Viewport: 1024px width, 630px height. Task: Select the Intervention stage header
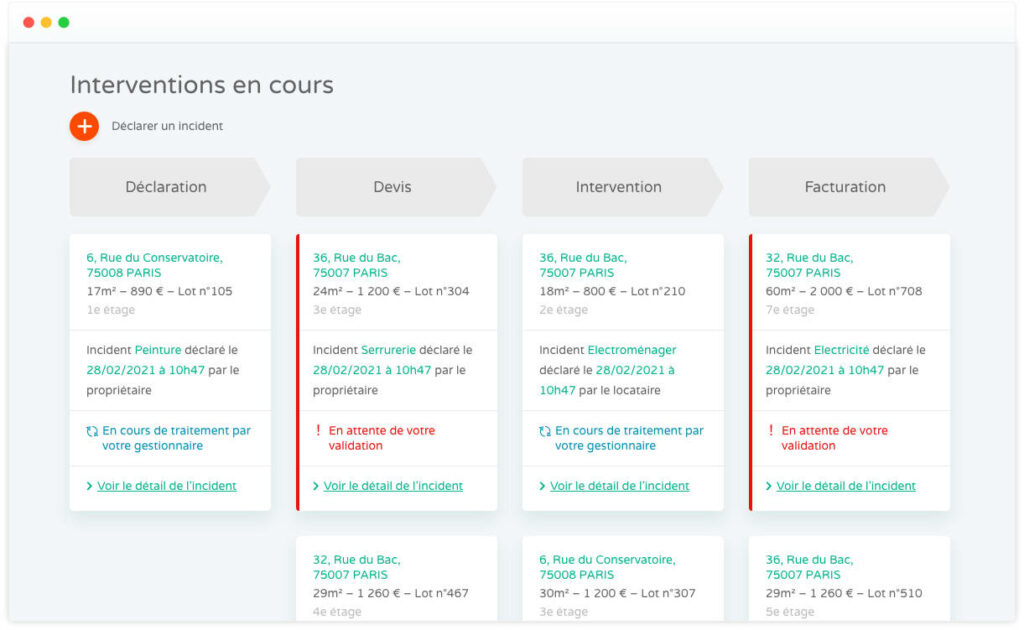click(622, 187)
